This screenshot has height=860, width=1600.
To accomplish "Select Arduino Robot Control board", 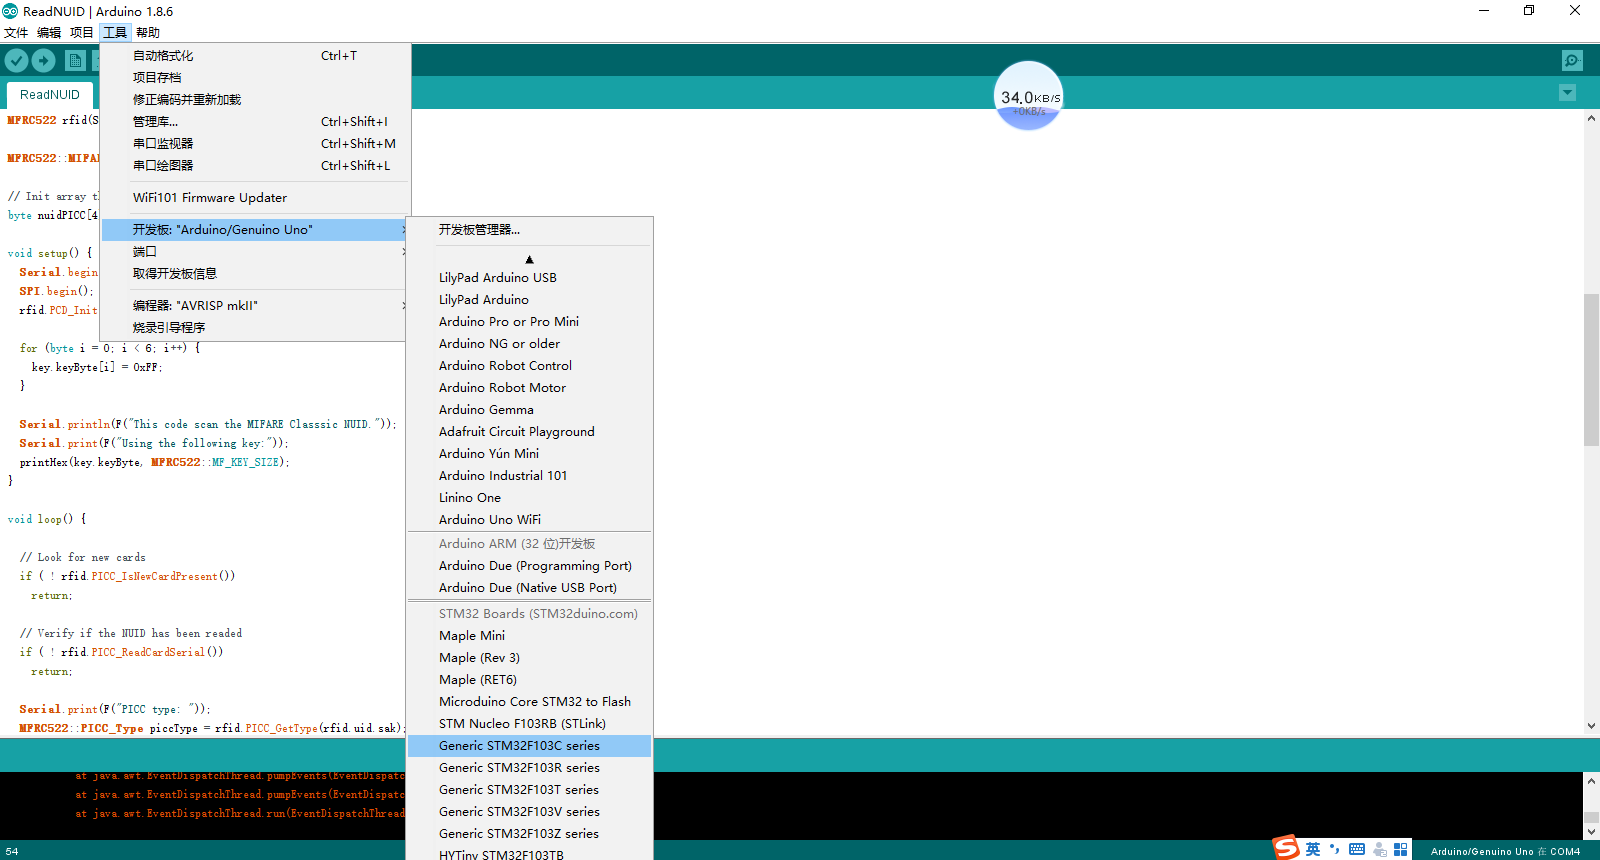I will tap(529, 366).
